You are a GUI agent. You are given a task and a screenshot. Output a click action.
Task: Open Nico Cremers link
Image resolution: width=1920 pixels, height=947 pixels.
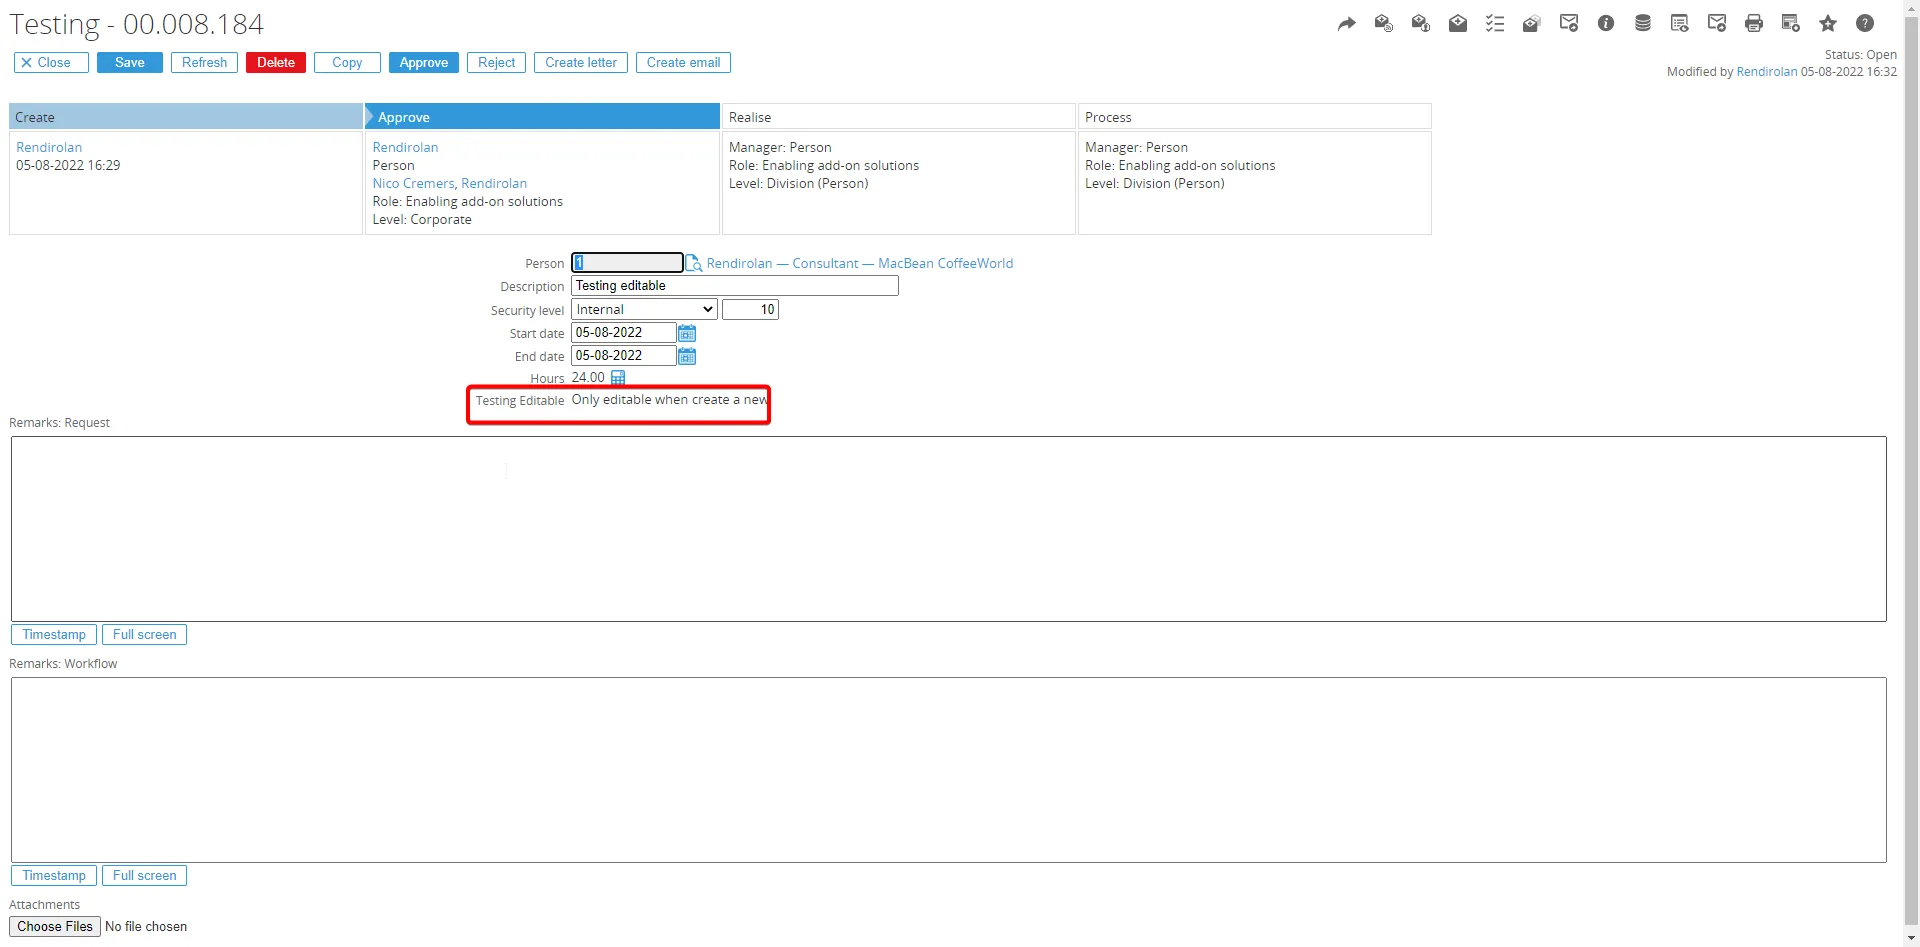click(413, 184)
